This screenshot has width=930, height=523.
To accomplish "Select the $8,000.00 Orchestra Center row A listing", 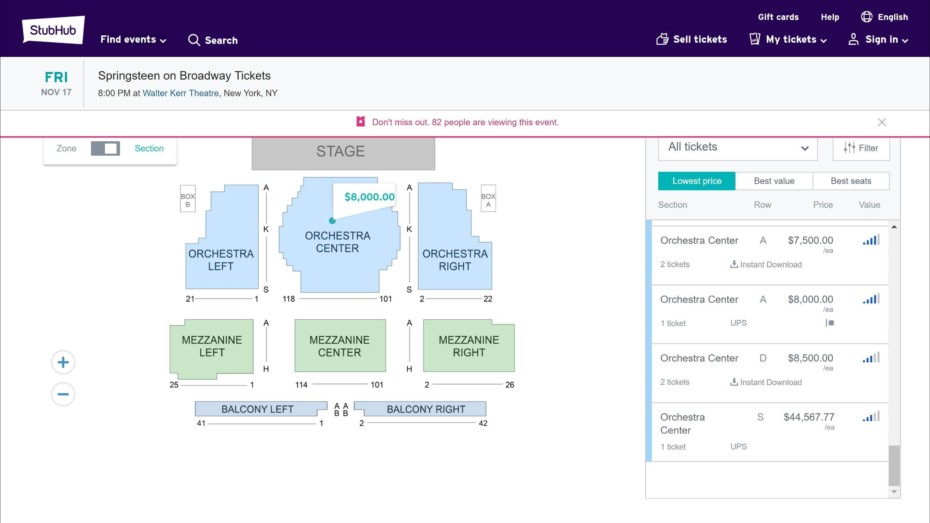I will coord(769,314).
